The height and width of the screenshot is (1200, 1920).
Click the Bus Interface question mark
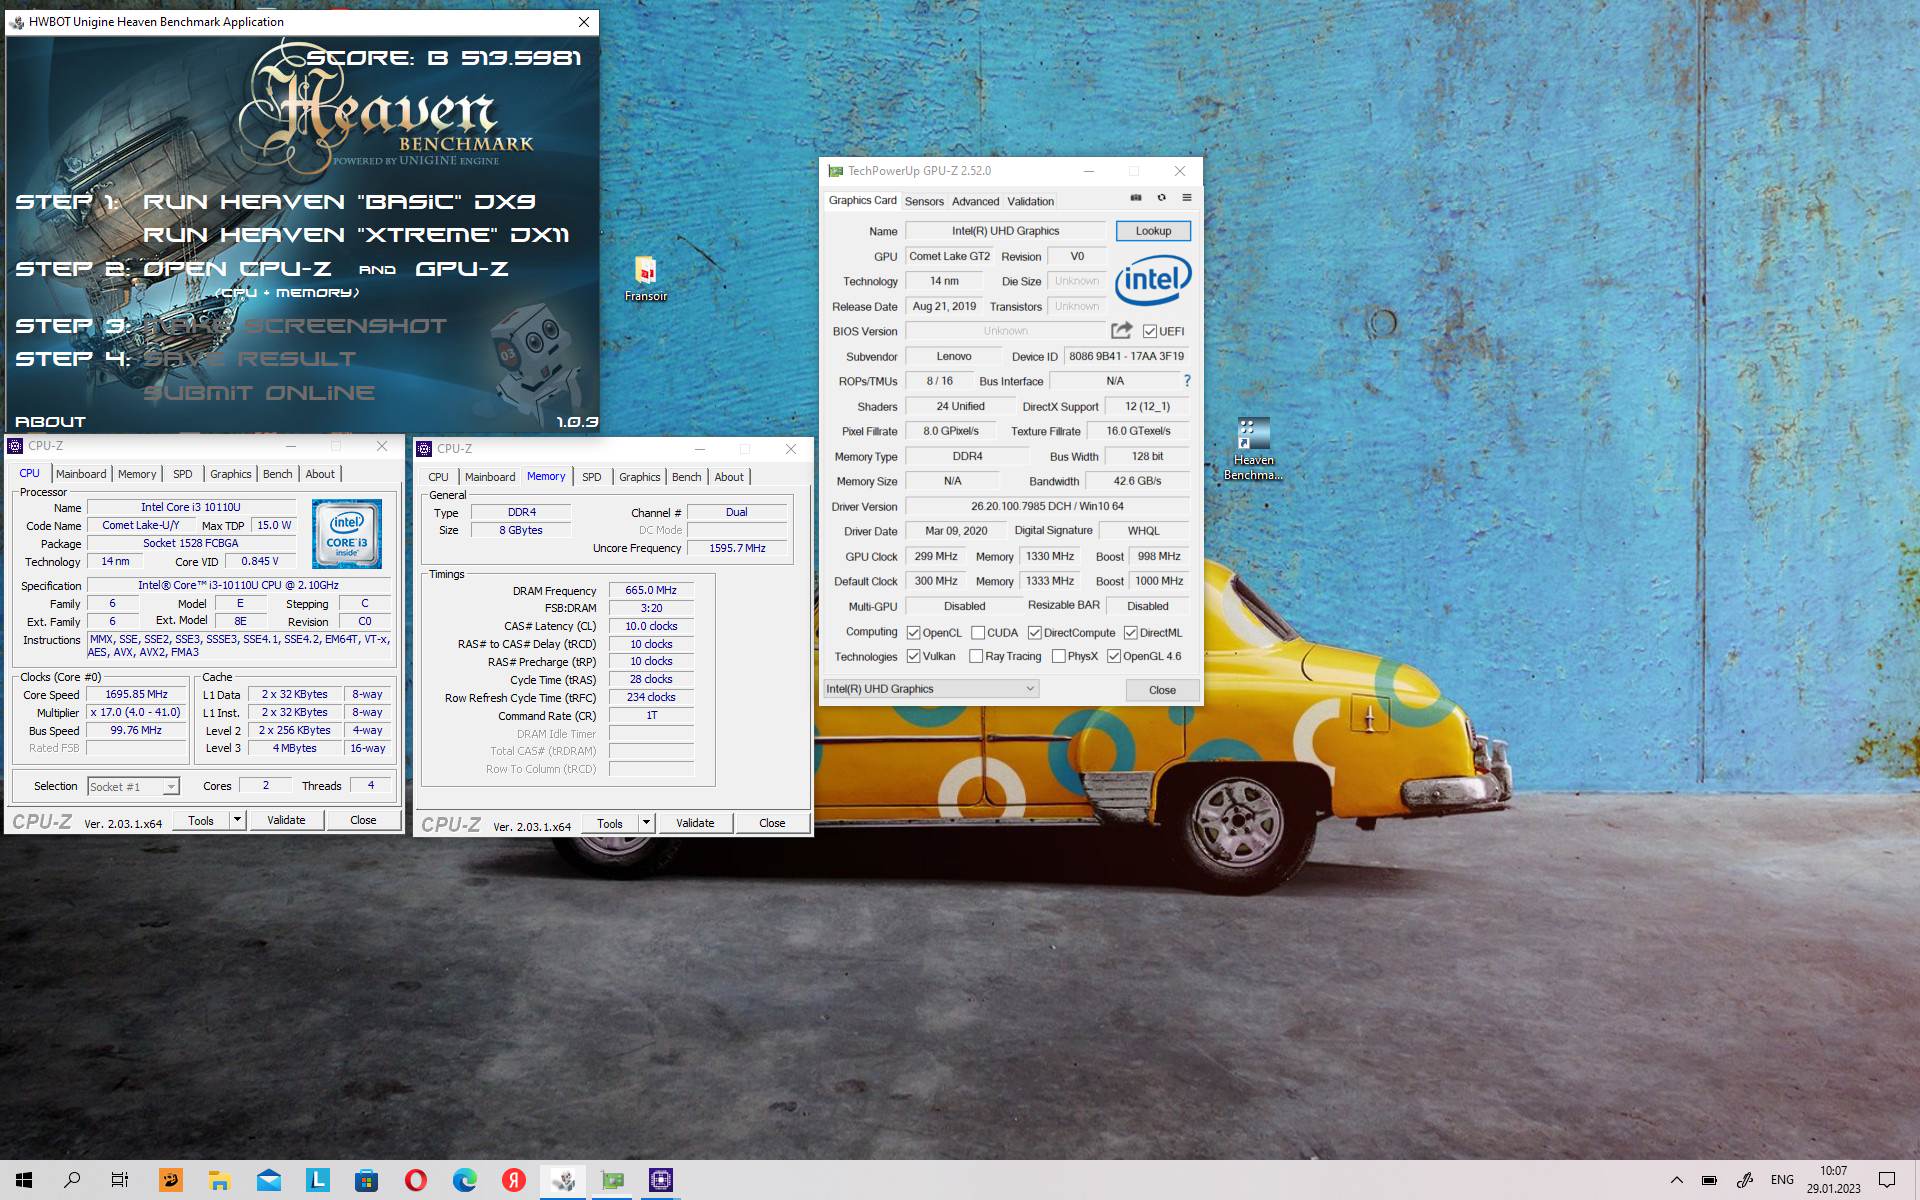pyautogui.click(x=1187, y=381)
